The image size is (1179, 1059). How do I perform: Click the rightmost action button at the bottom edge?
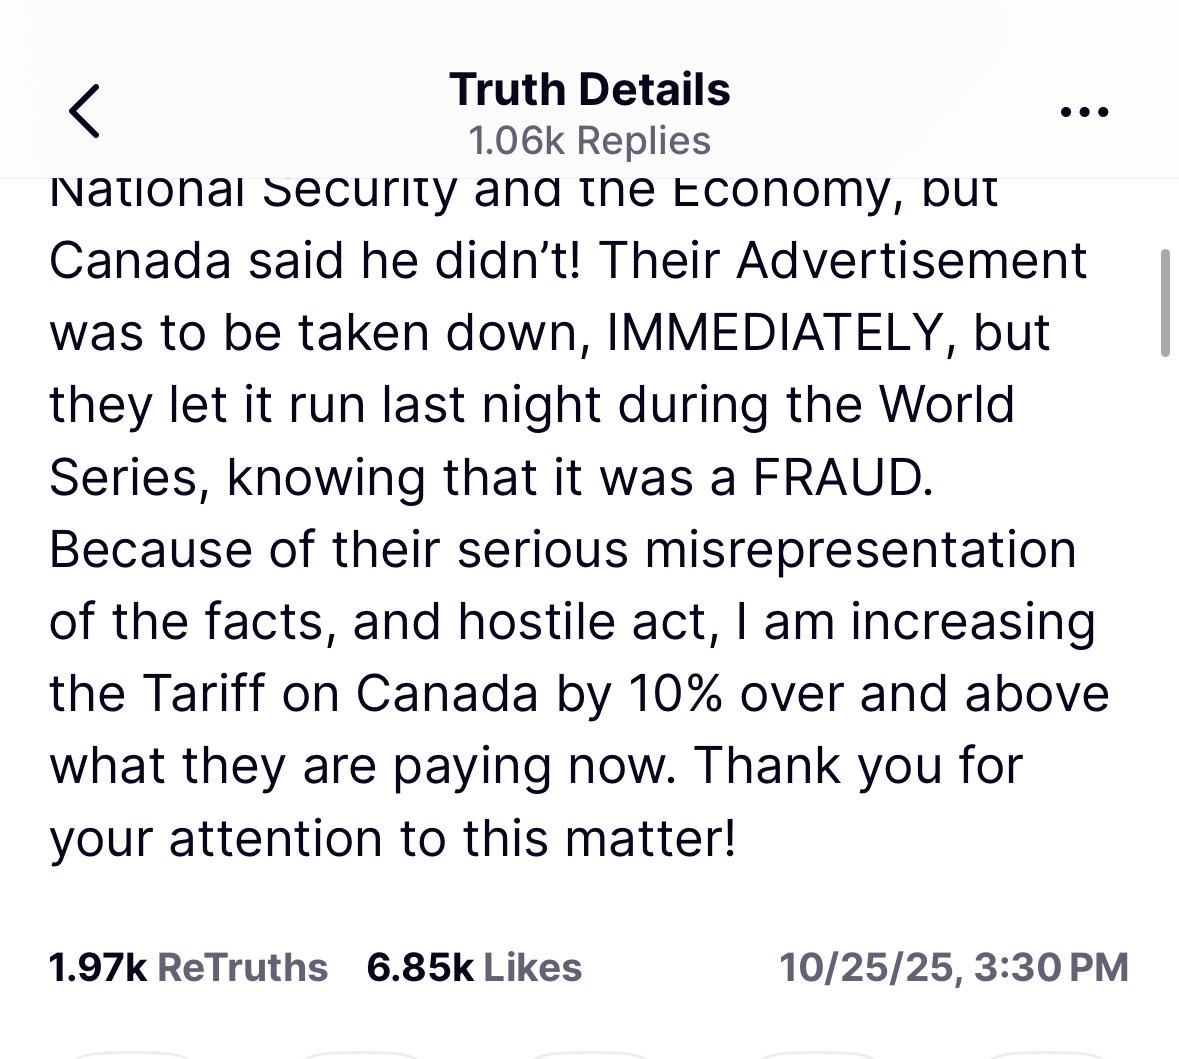click(x=1047, y=1054)
